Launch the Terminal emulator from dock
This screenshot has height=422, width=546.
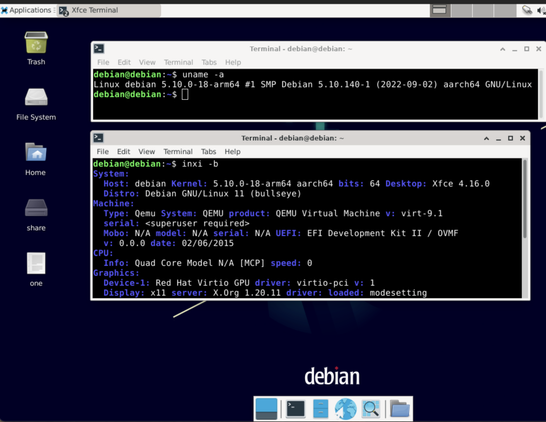295,408
